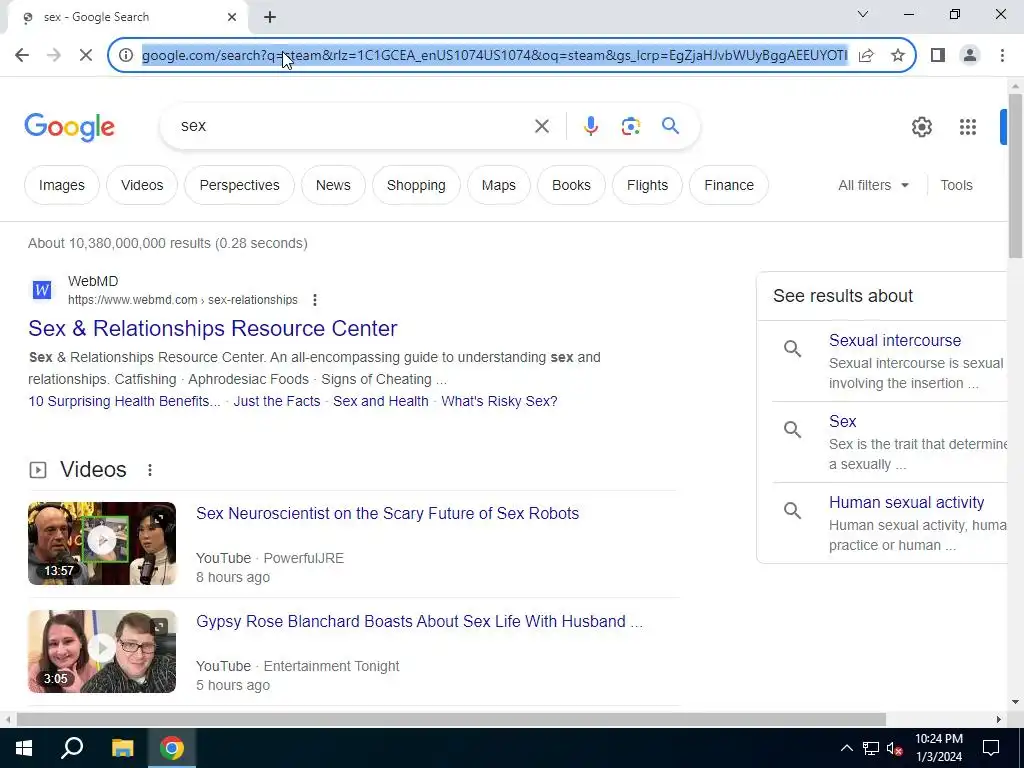Screen dimensions: 1024x768
Task: Go to the Google logo homepage
Action: pos(69,127)
